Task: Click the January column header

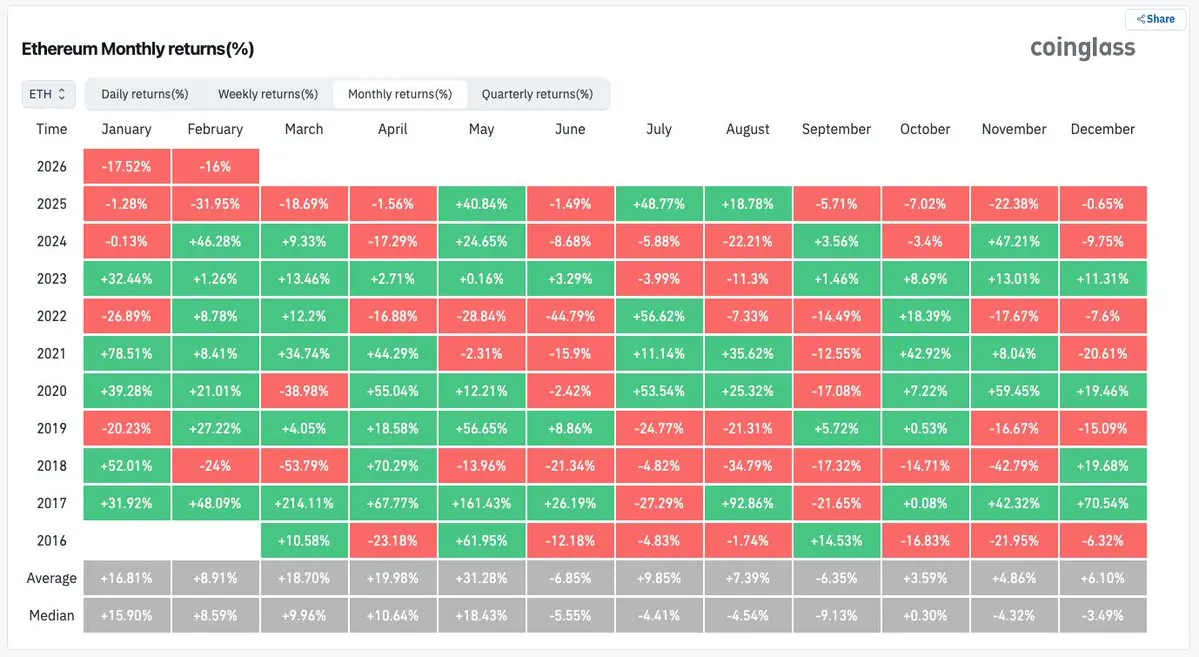Action: [x=127, y=129]
